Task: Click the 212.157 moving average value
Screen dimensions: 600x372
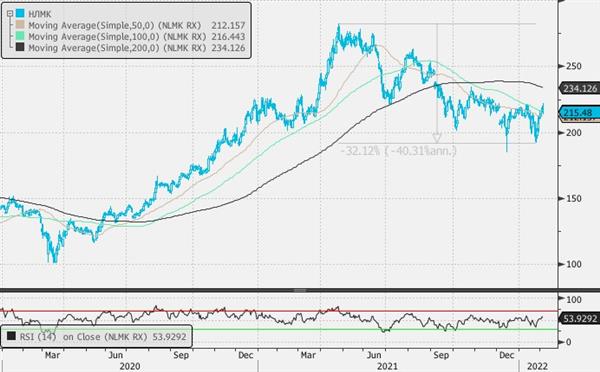Action: pos(228,26)
